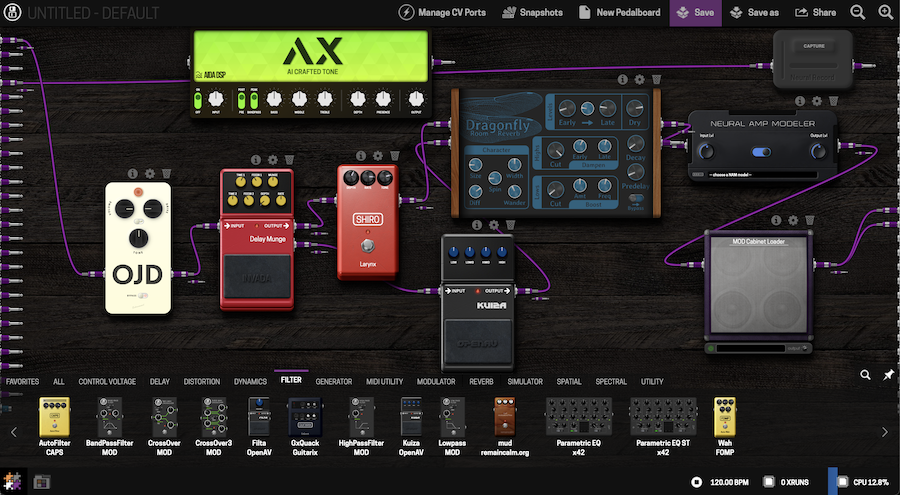The height and width of the screenshot is (495, 900).
Task: Remove Dragonfly Room Reverb using trash icon
Action: point(657,79)
